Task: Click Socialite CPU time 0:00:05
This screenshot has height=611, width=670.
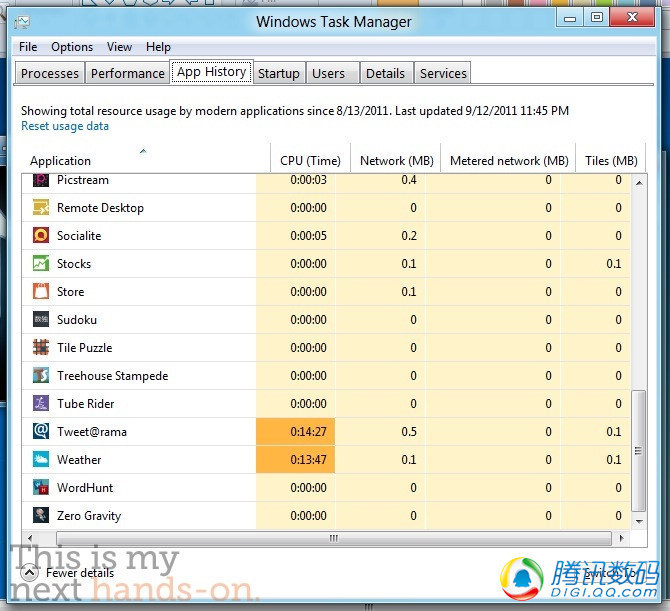Action: pyautogui.click(x=309, y=235)
